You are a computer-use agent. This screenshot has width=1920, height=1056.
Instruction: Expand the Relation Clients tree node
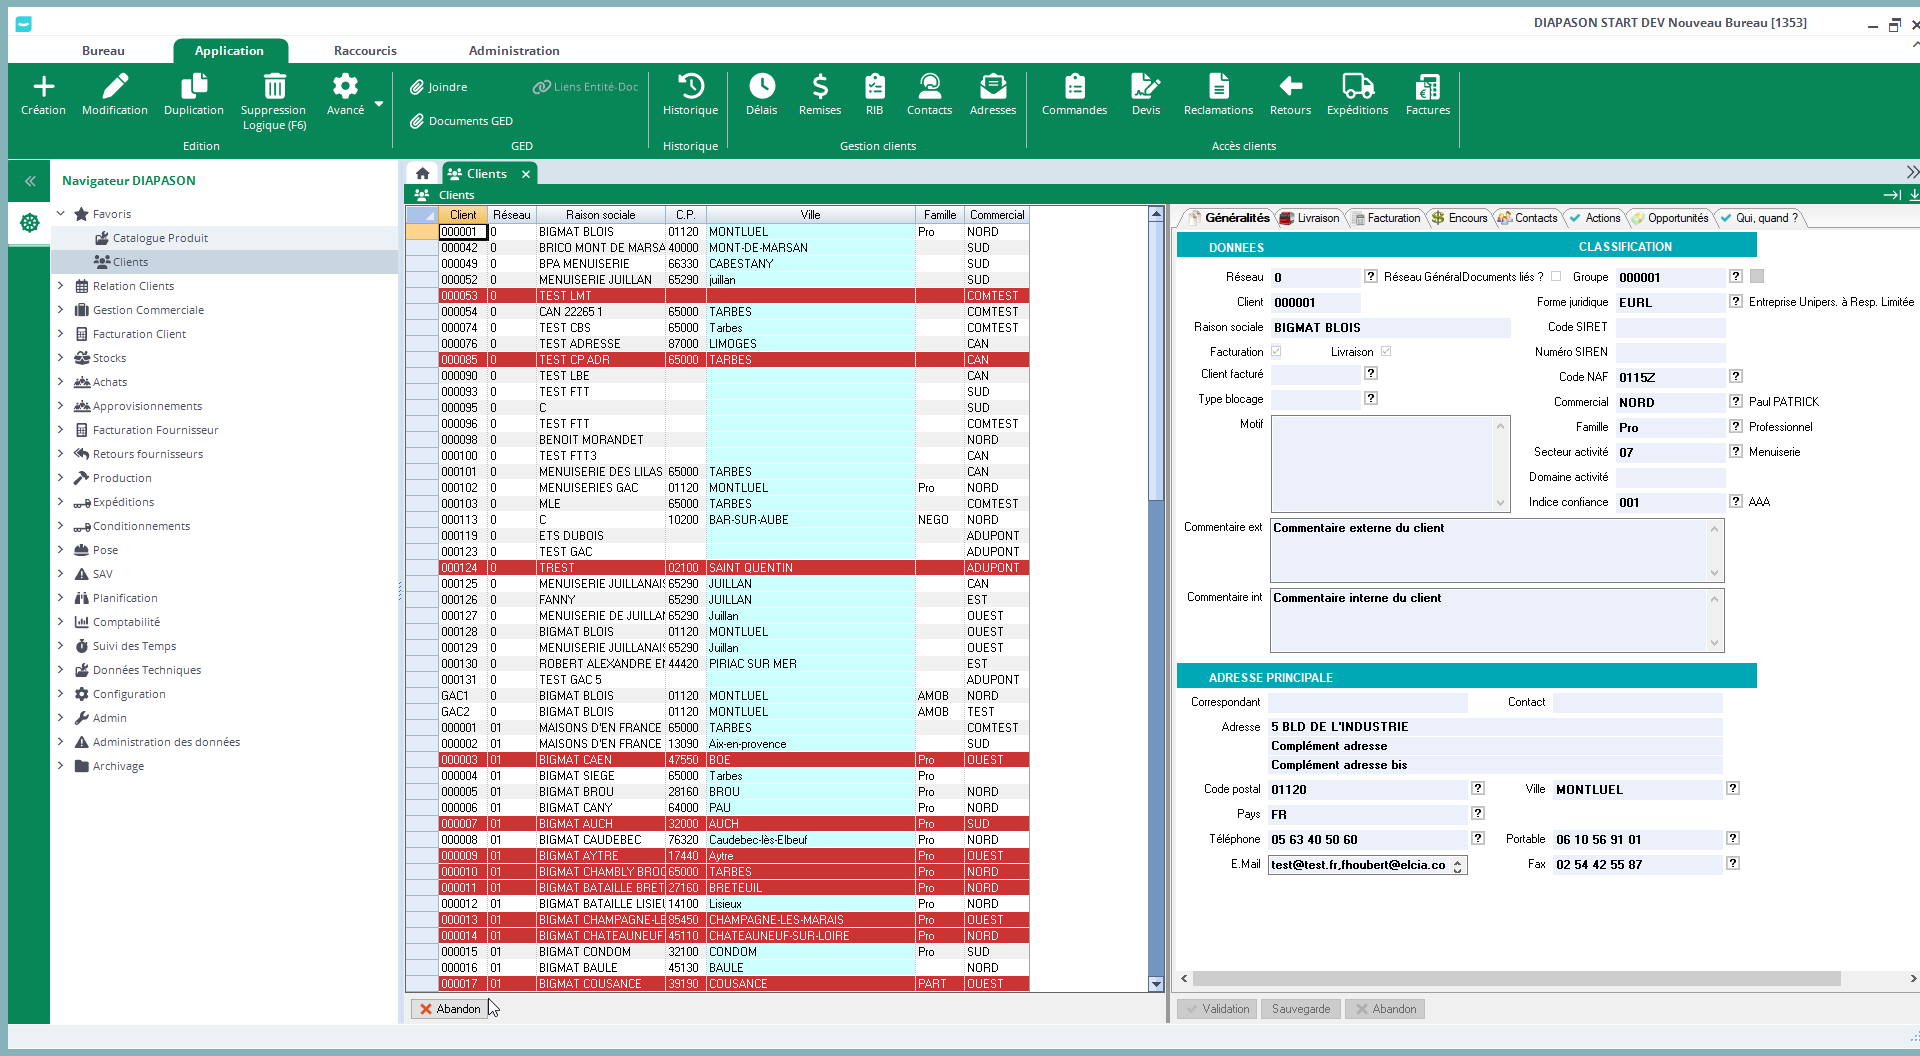click(x=61, y=286)
